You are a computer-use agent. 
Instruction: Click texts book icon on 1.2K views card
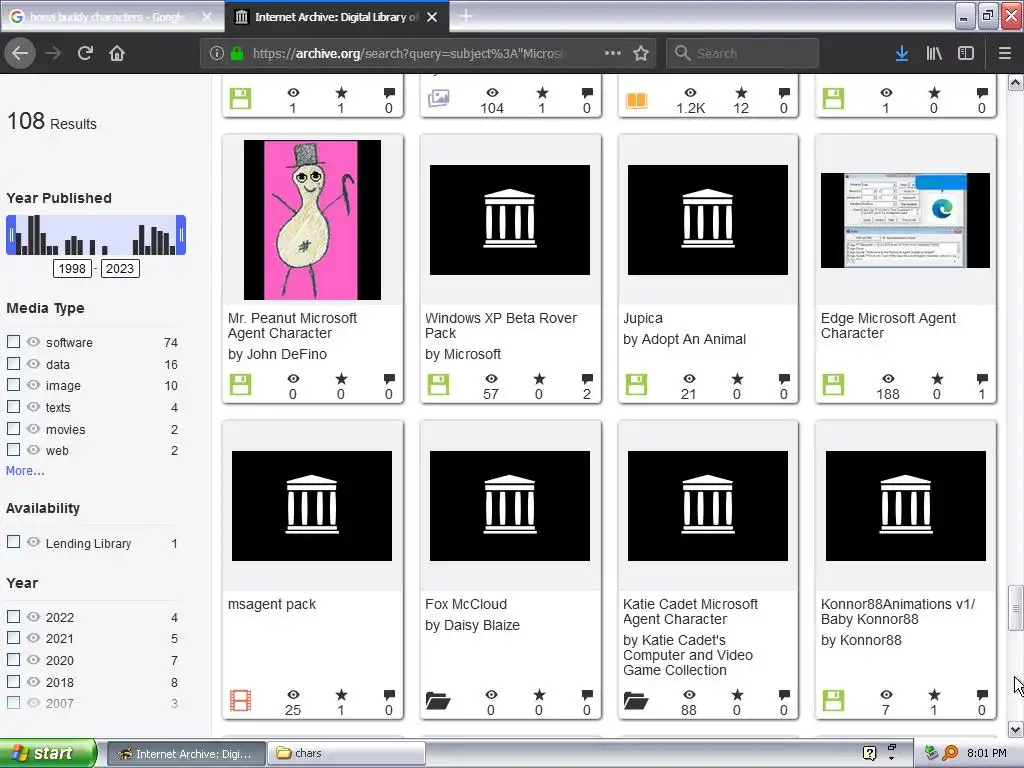(x=637, y=99)
